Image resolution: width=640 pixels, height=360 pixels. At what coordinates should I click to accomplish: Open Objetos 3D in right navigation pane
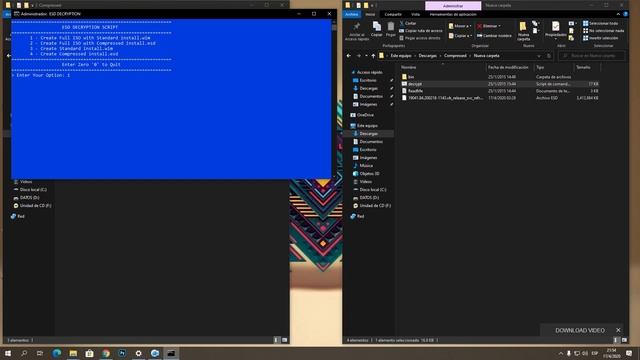click(369, 173)
